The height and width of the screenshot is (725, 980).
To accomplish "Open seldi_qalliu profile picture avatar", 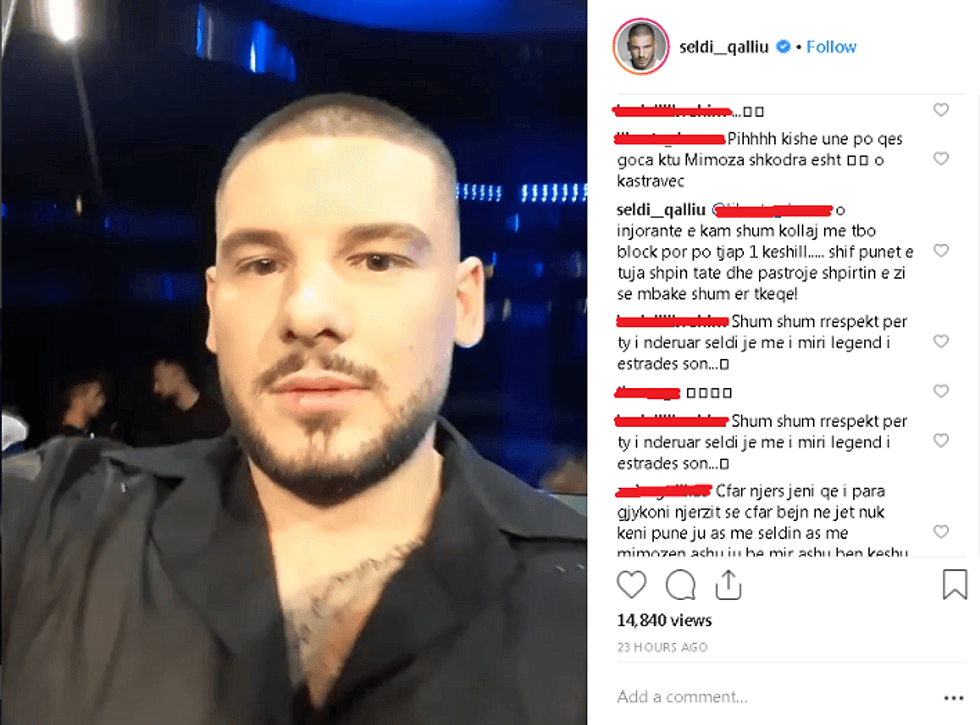I will pyautogui.click(x=641, y=47).
